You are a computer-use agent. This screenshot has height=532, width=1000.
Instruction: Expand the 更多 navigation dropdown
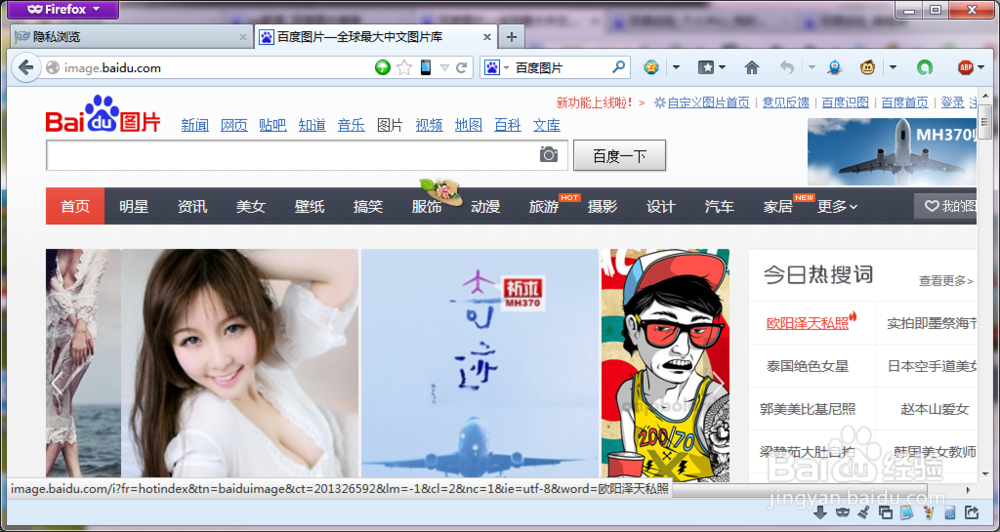click(x=837, y=206)
